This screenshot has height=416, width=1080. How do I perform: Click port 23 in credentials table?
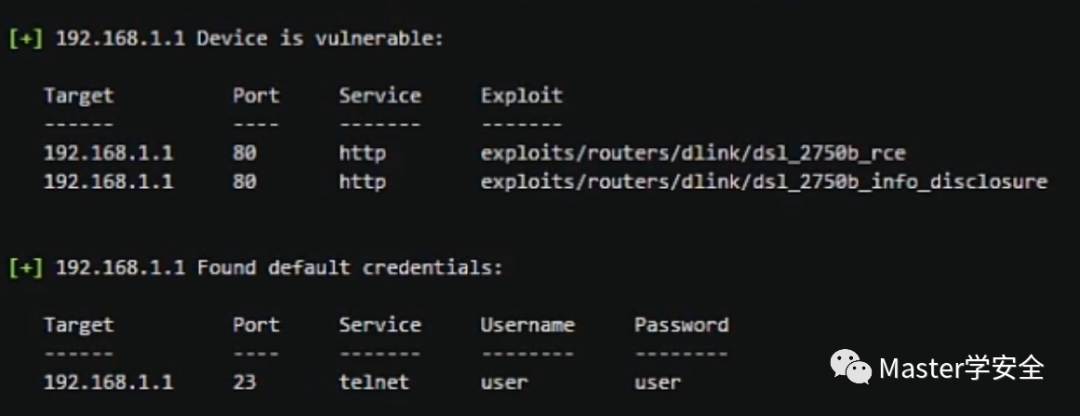point(245,382)
